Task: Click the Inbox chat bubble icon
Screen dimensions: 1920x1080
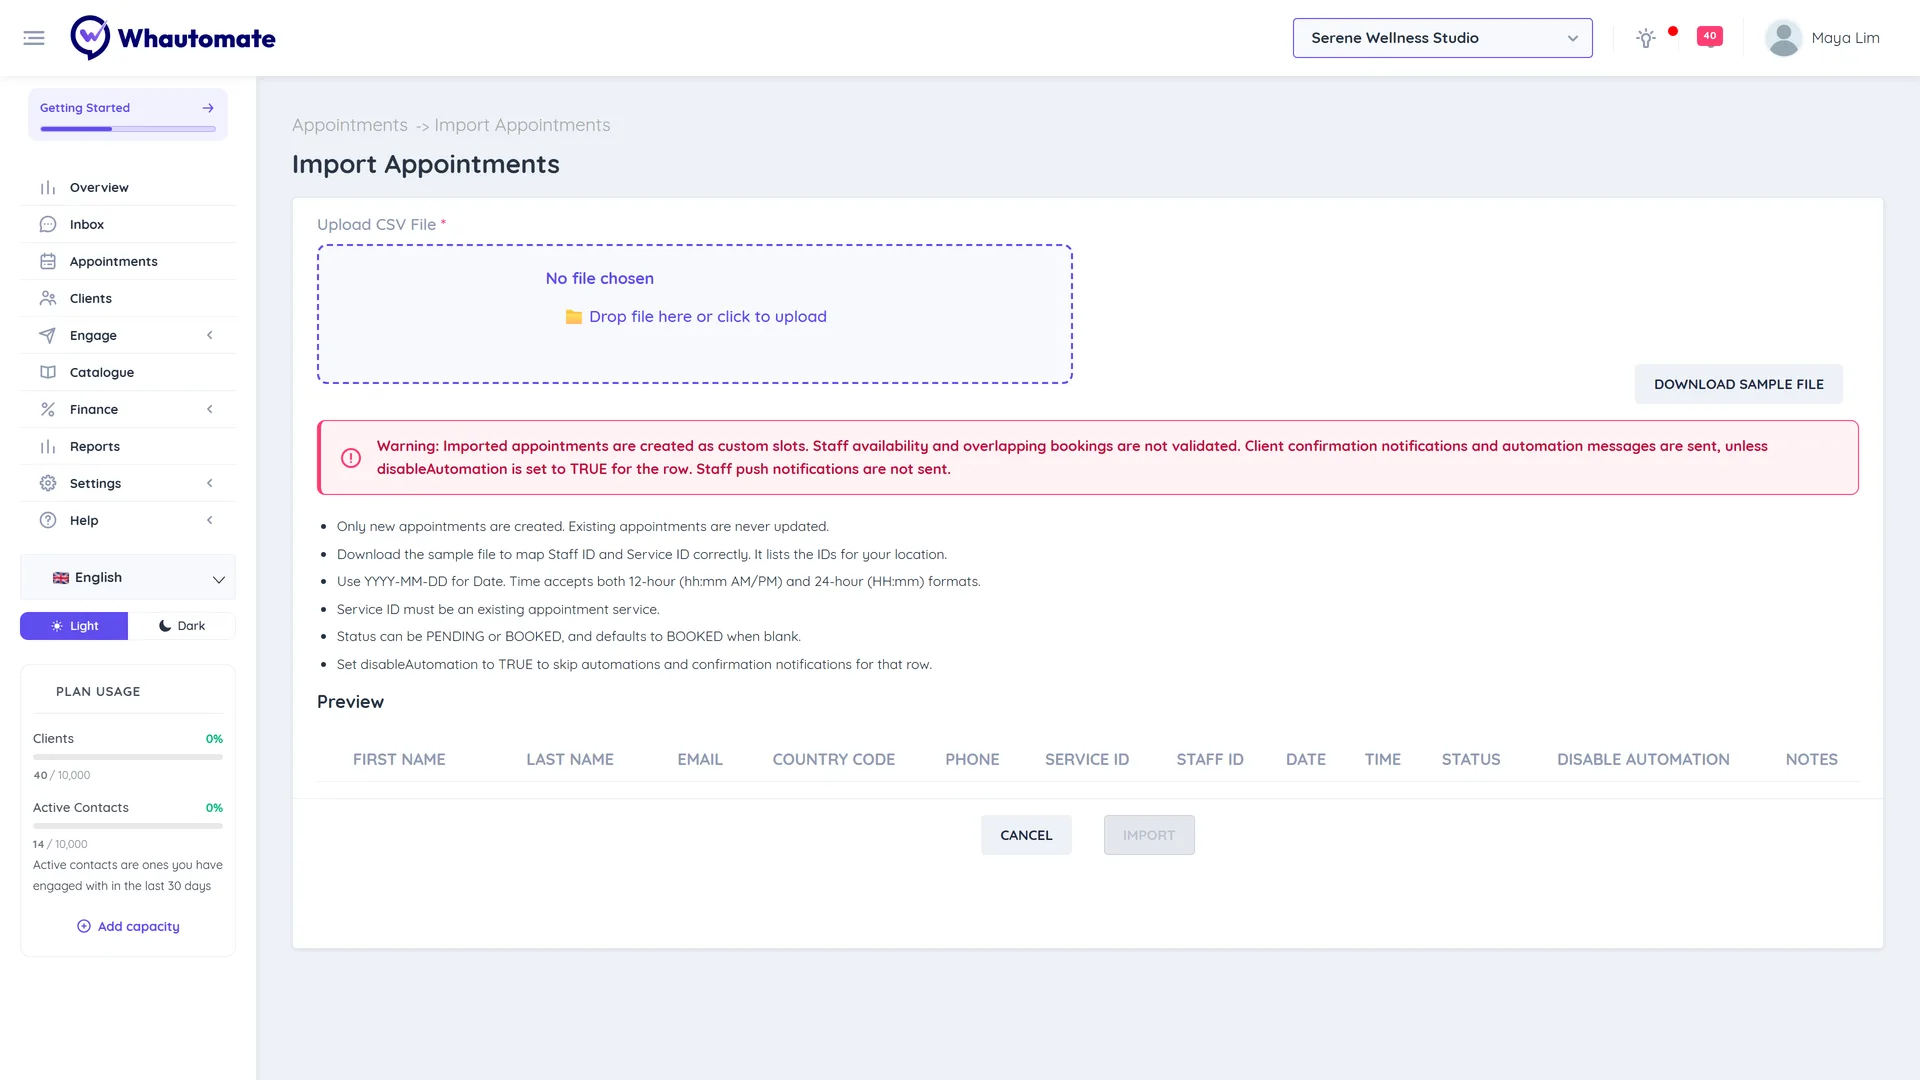Action: pos(48,225)
